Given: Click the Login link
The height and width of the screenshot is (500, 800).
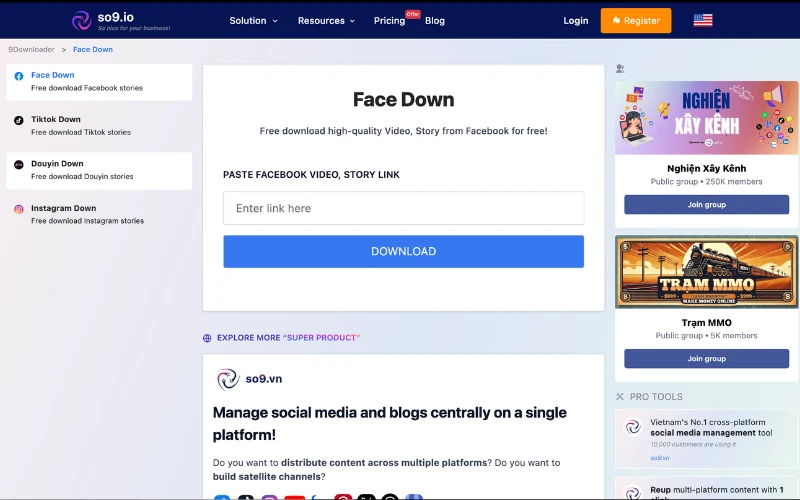Looking at the screenshot, I should (x=576, y=21).
